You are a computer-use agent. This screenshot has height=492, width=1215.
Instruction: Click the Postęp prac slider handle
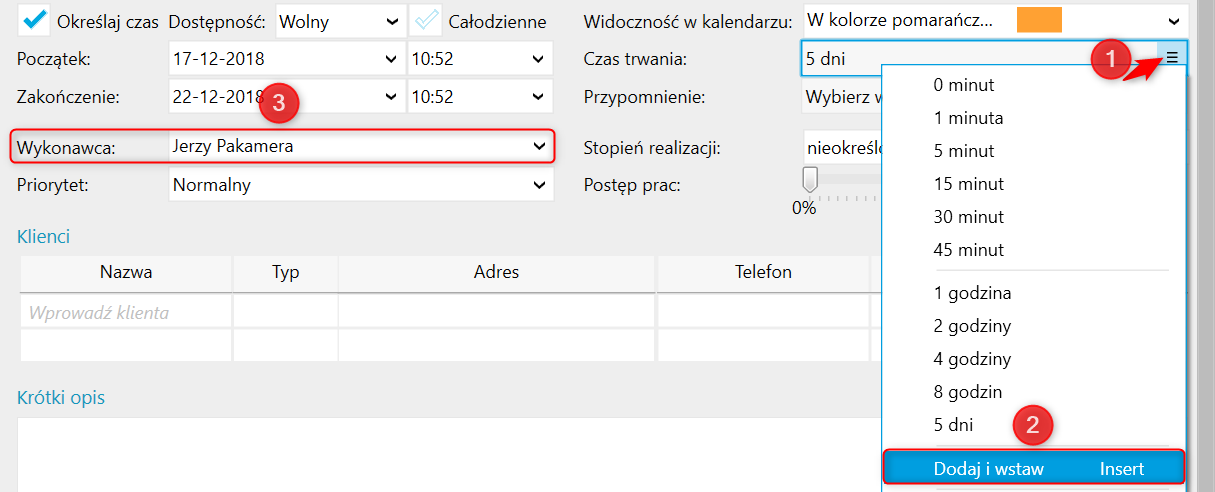tap(810, 179)
